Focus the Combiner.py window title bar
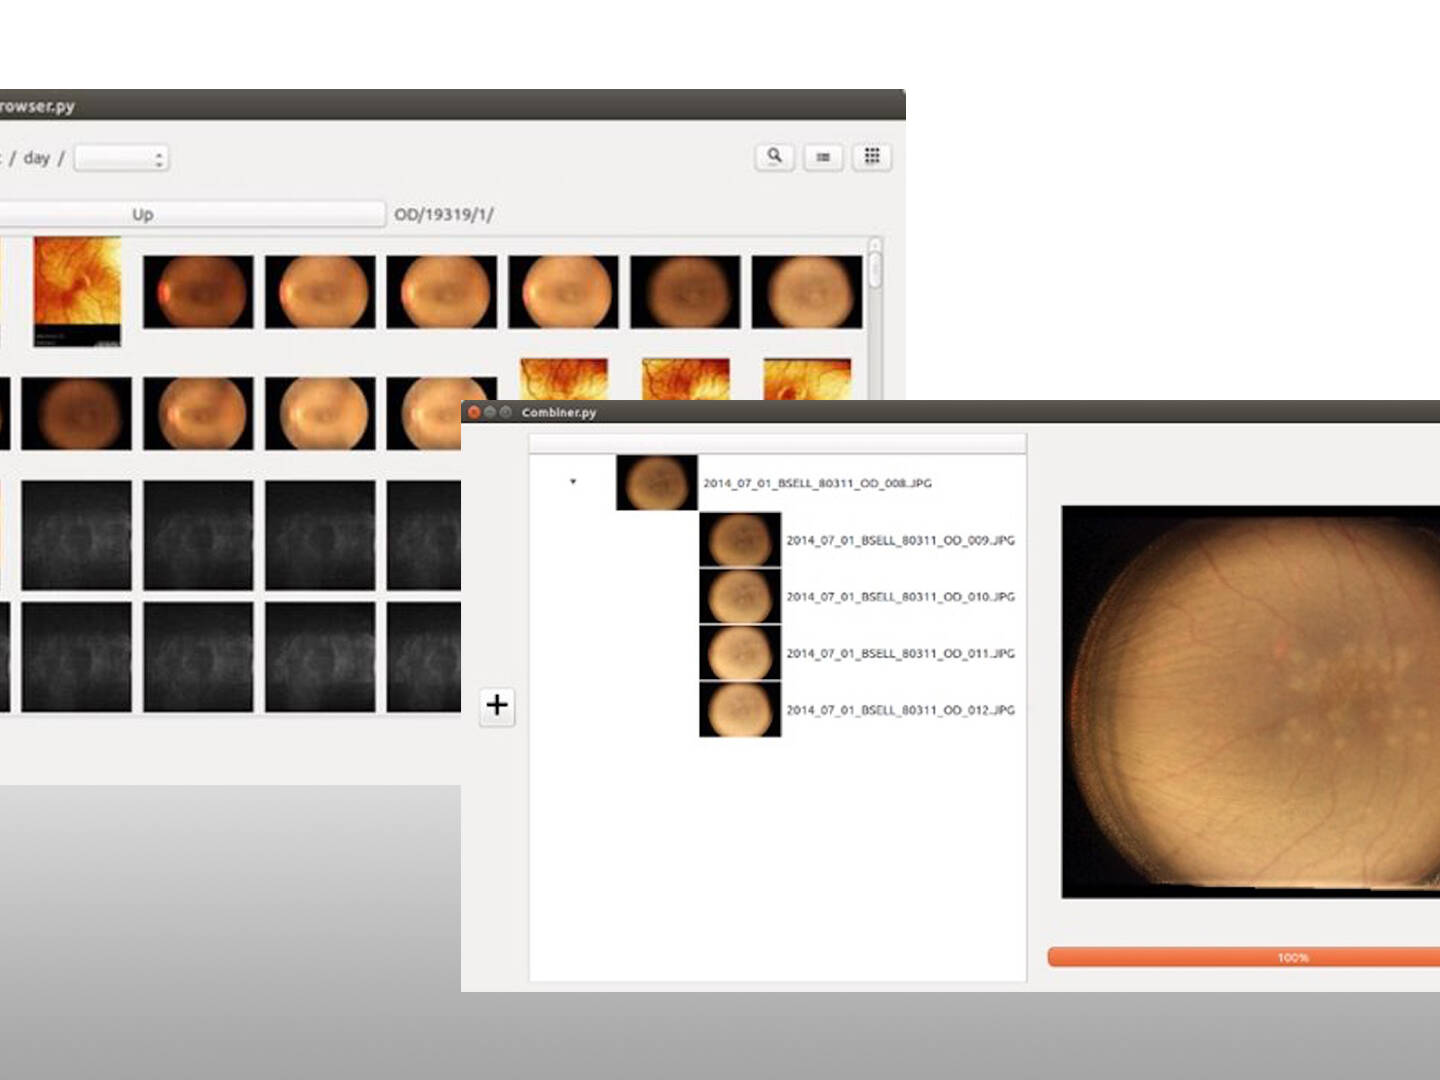The width and height of the screenshot is (1440, 1080). point(560,412)
